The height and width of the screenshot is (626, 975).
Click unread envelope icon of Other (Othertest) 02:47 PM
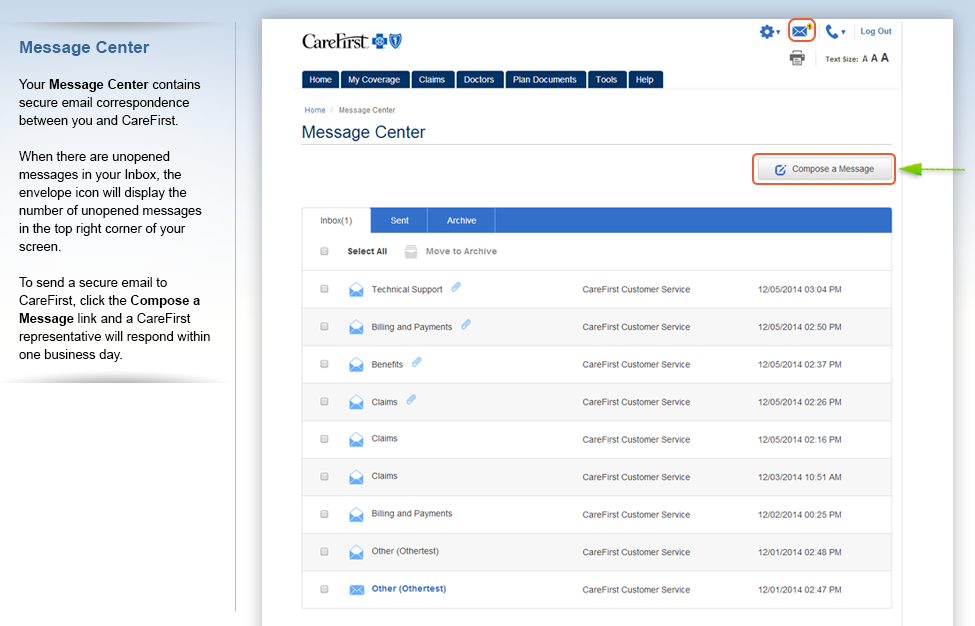pyautogui.click(x=356, y=589)
